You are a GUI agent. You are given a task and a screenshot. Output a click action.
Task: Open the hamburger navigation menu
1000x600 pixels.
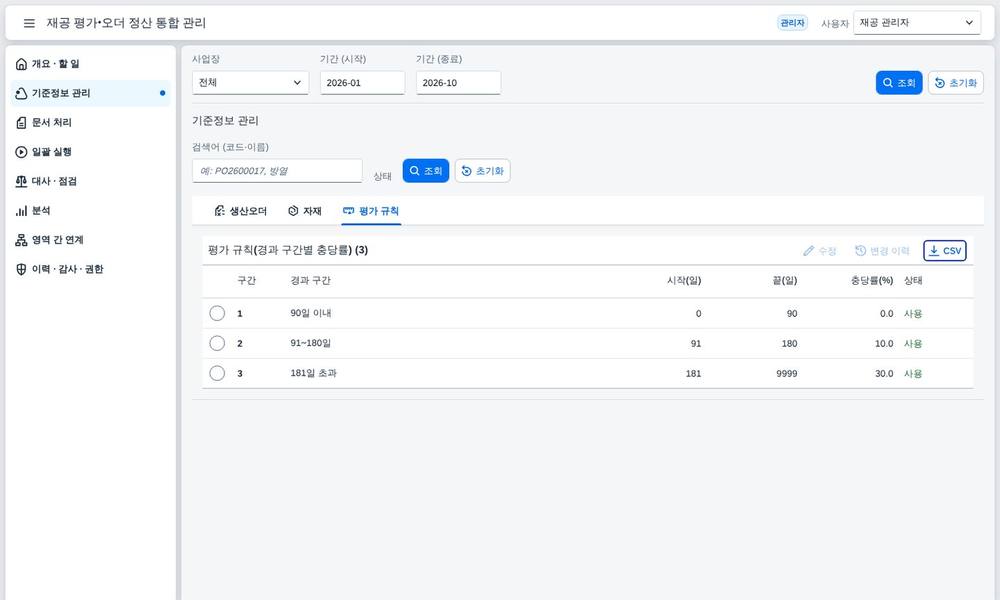[29, 23]
